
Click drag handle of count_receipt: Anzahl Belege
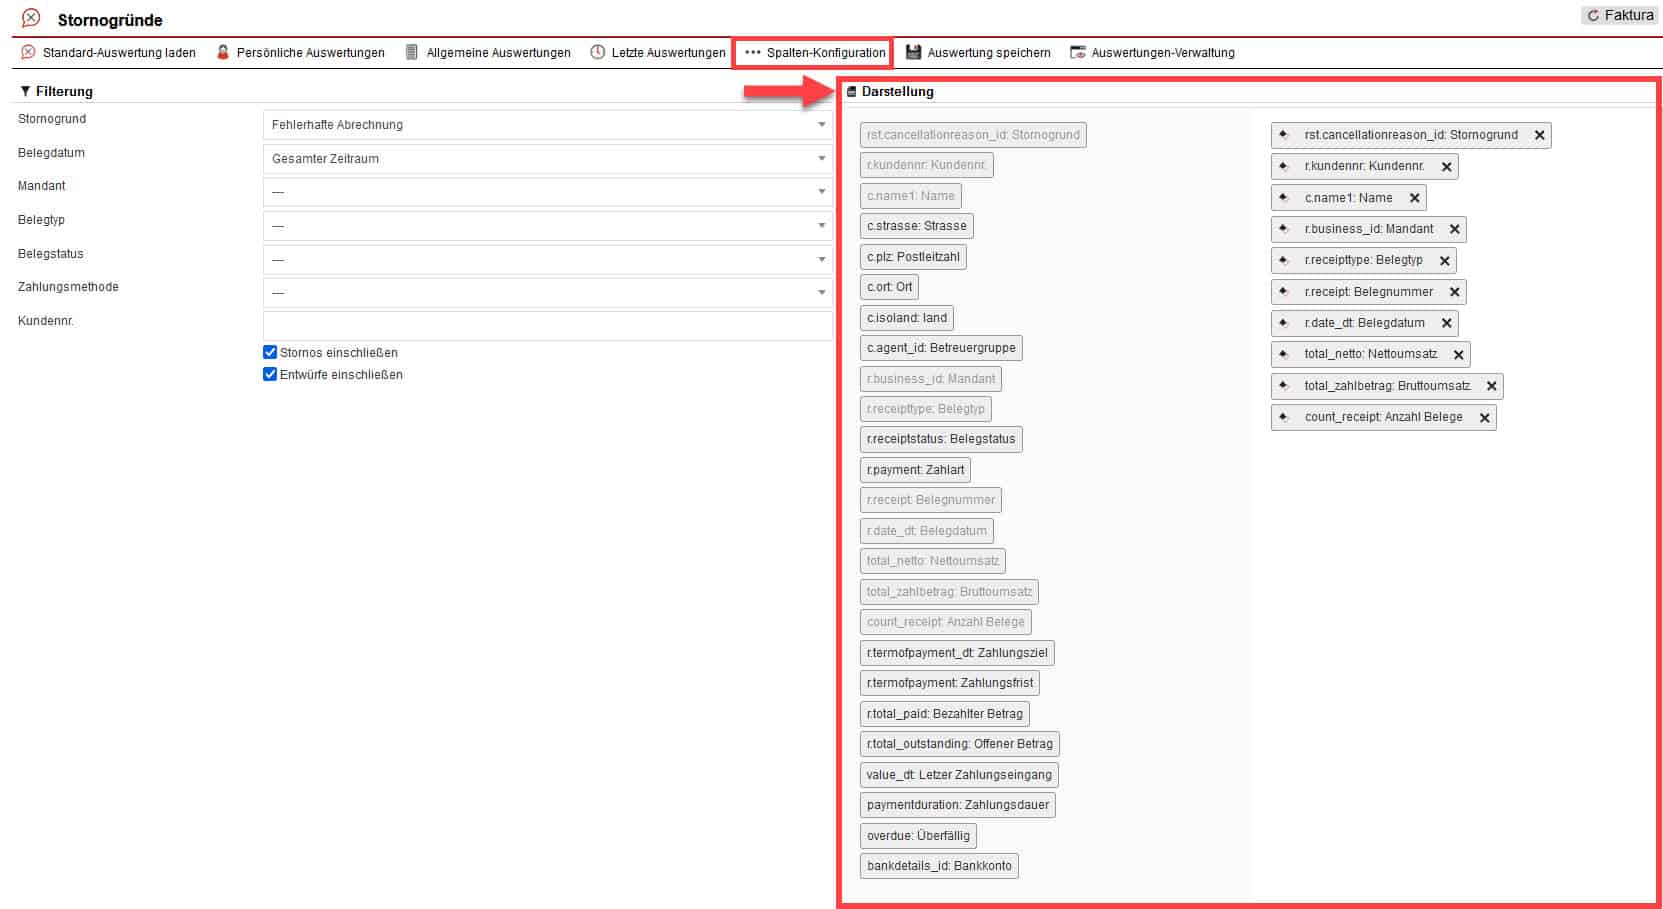point(1284,417)
